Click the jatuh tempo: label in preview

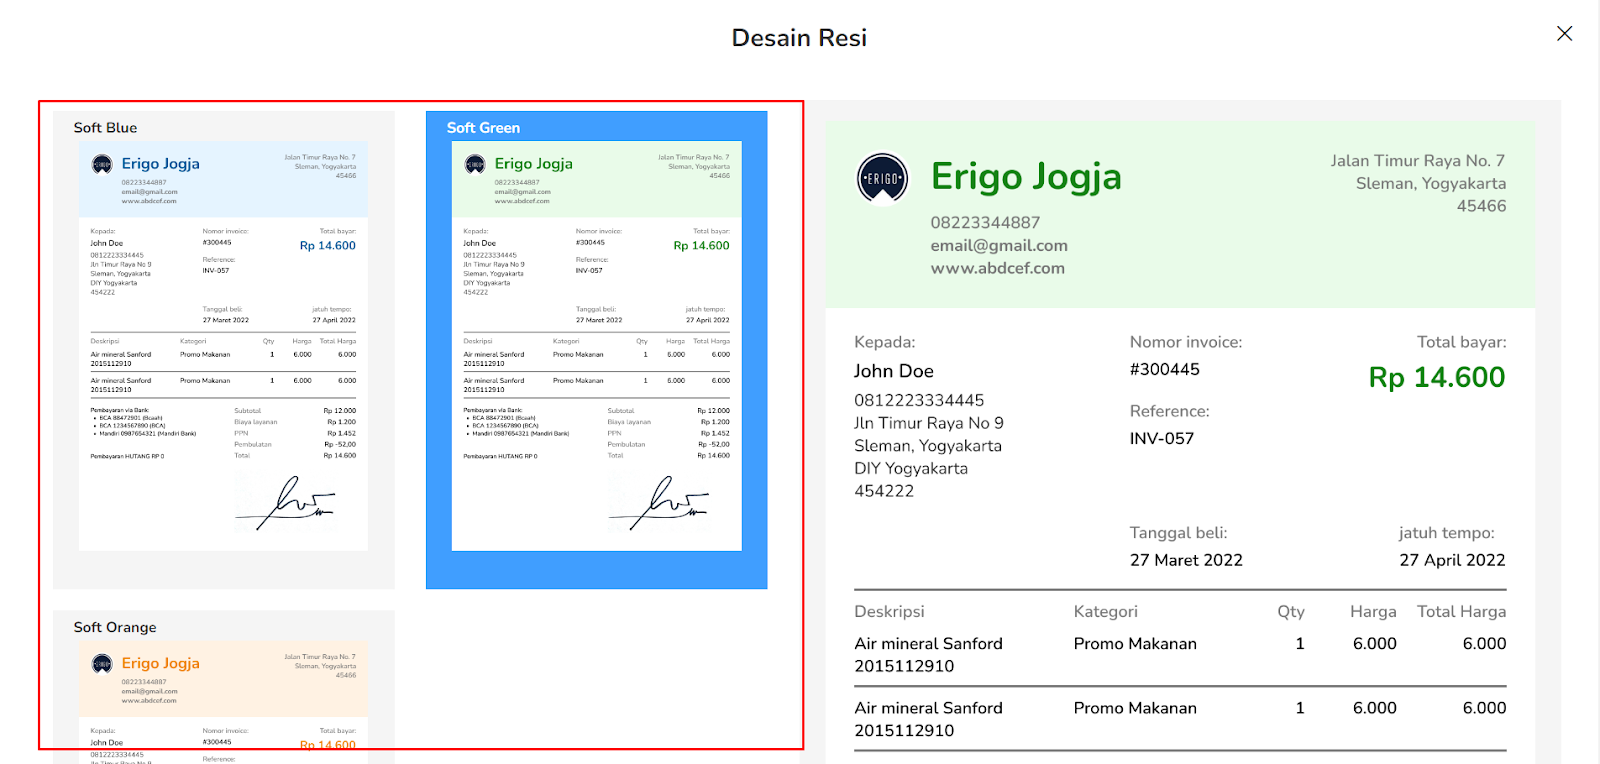pos(1446,533)
